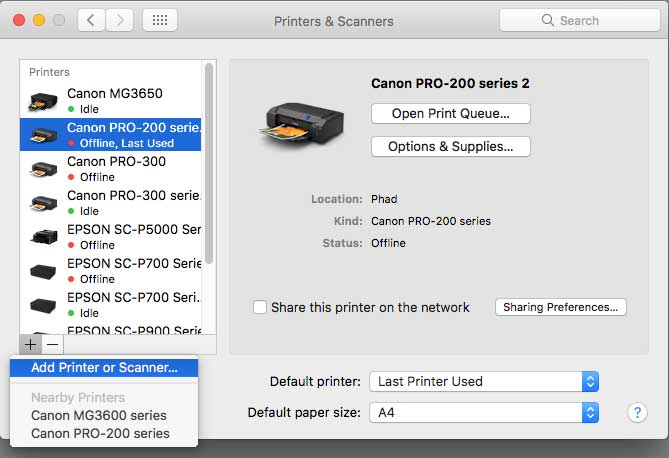The image size is (669, 458).
Task: Select the offline EPSON SC-P700 Series name
Action: 134,263
